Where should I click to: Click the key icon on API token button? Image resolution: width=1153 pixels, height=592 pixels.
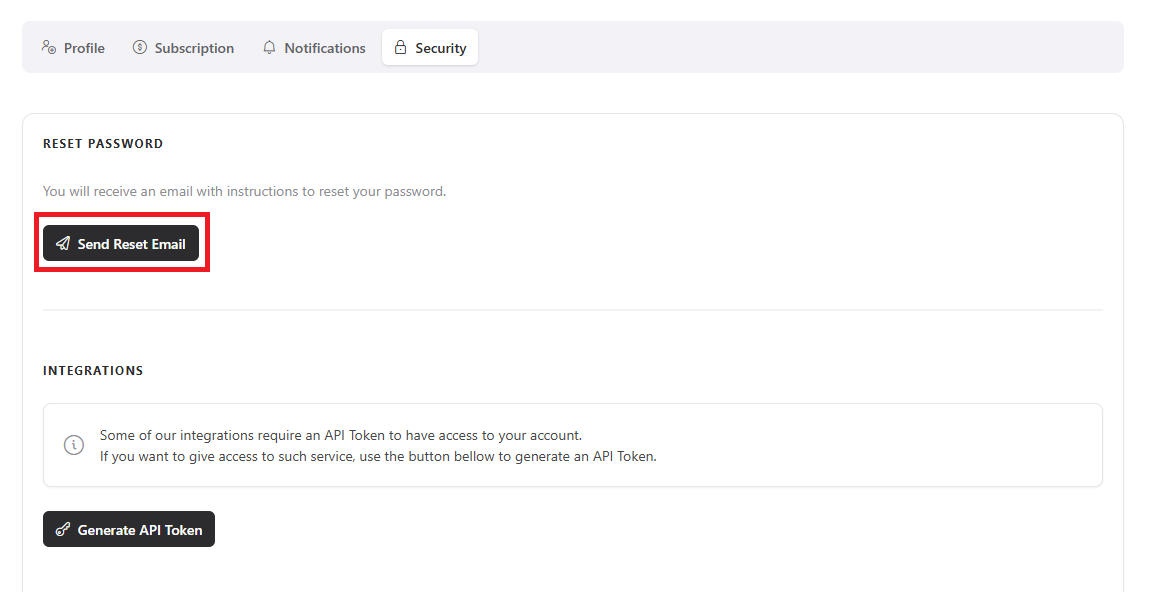(63, 530)
